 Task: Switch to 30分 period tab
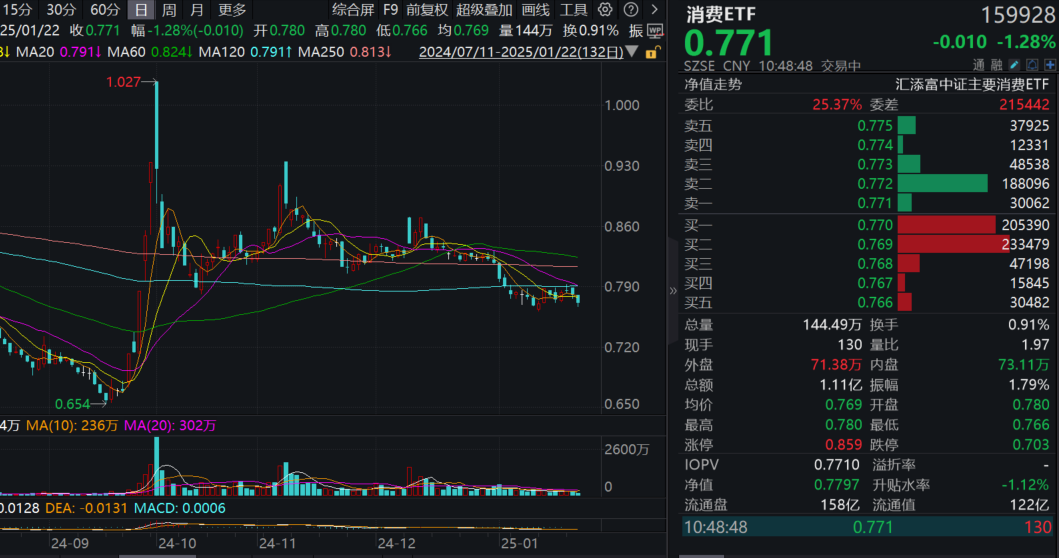61,9
